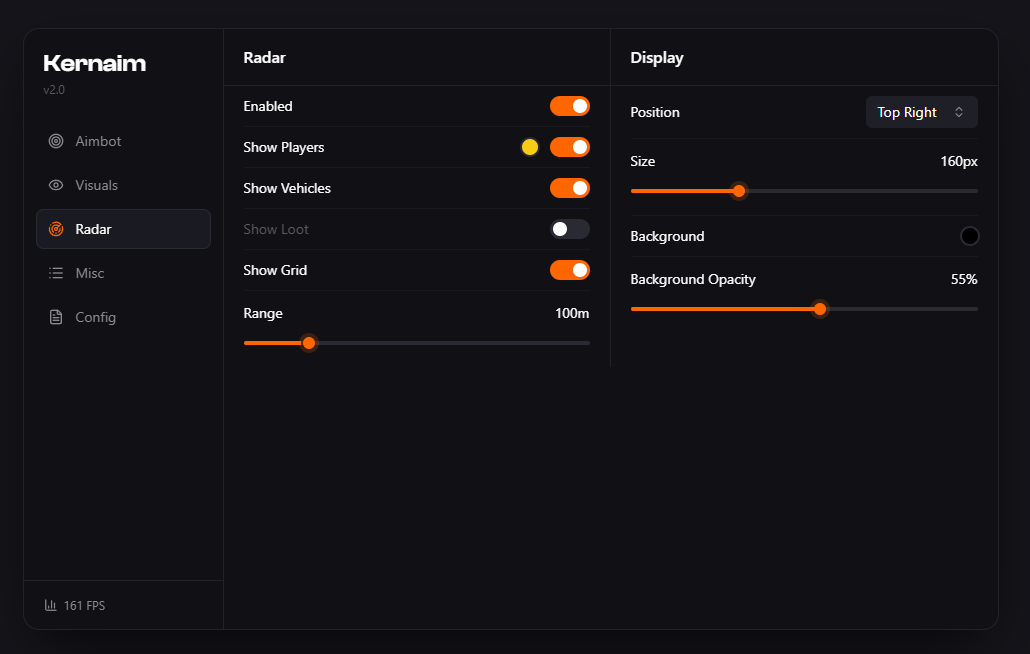Click the up-down chevron in Position selector
The image size is (1030, 654).
959,112
